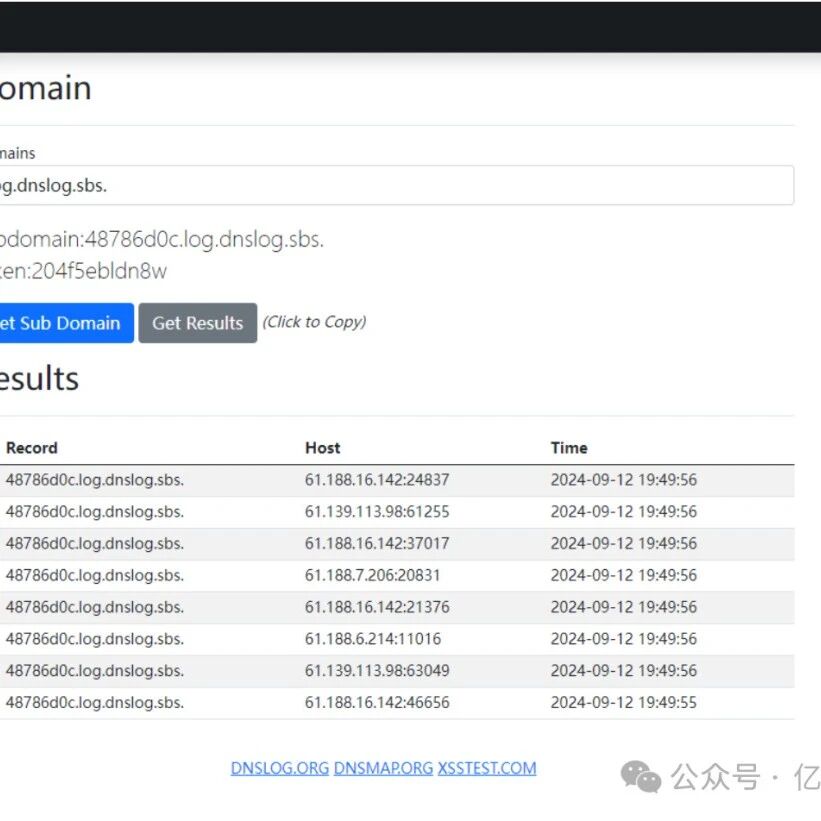
Task: Click the gray Get Results button
Action: [198, 323]
